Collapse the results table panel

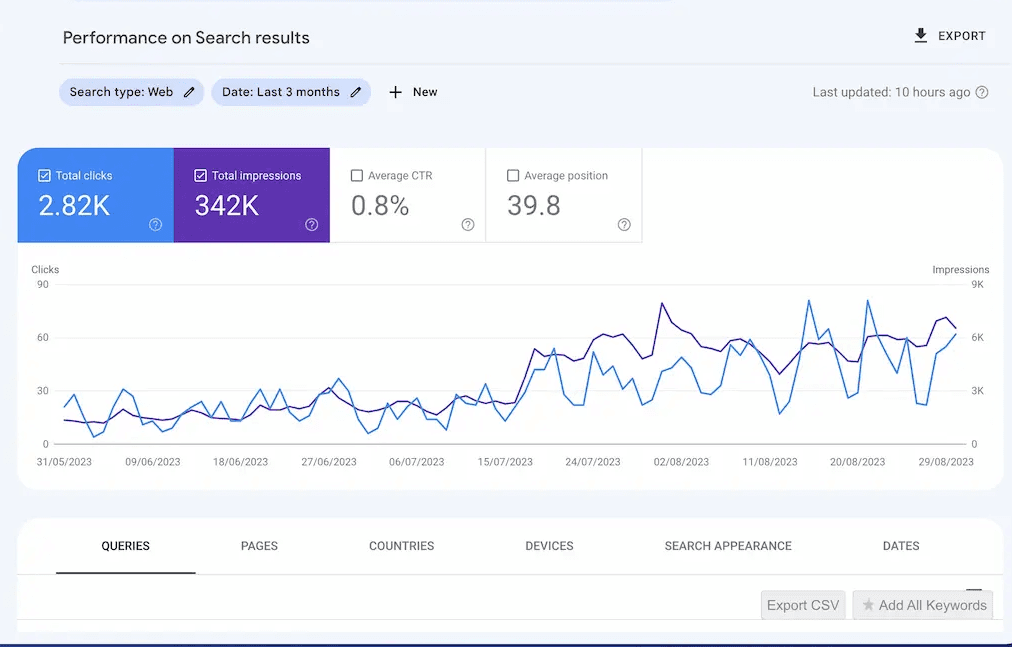pyautogui.click(x=974, y=589)
